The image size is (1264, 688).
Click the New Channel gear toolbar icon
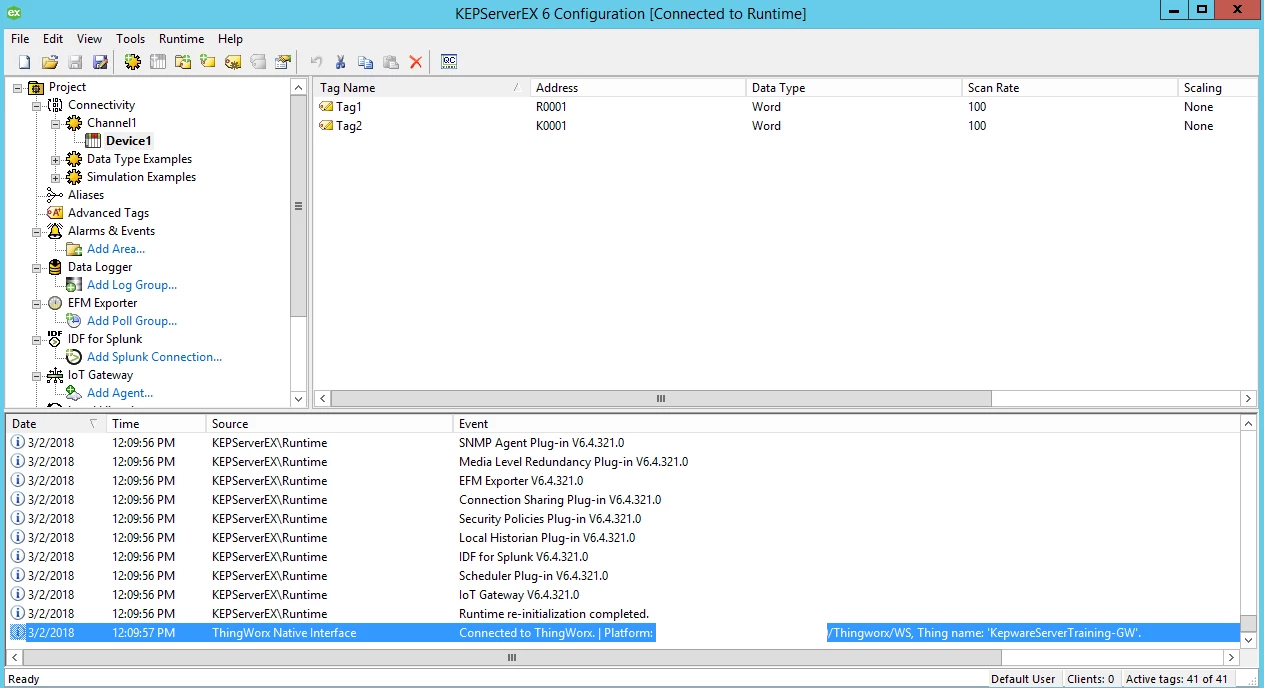tap(132, 62)
